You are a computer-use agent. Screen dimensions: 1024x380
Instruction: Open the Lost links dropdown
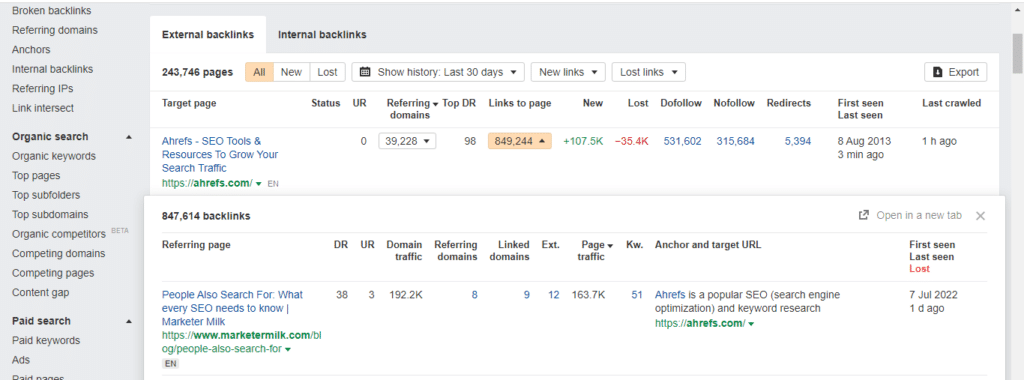point(648,72)
